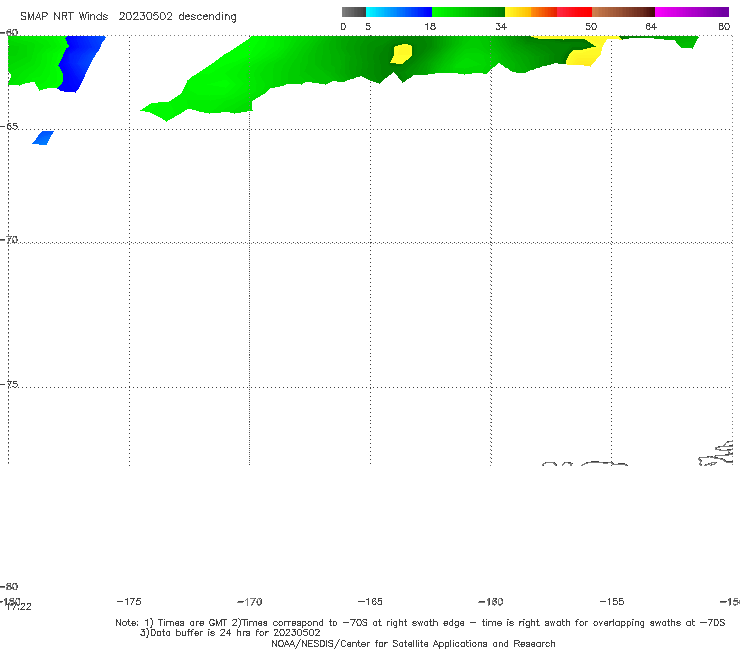The height and width of the screenshot is (650, 740).
Task: Click the color scale label '18'
Action: [x=430, y=27]
